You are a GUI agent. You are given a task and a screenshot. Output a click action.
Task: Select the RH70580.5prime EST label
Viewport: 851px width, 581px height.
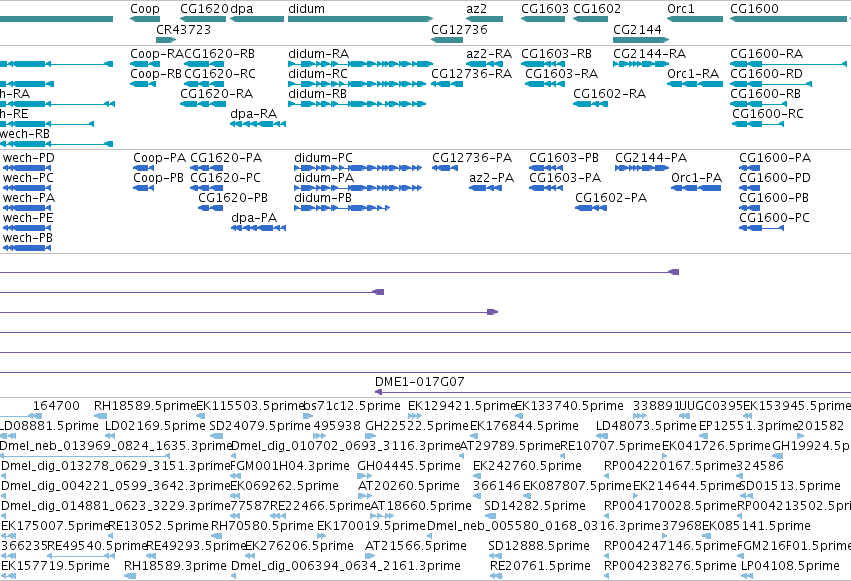coord(262,526)
